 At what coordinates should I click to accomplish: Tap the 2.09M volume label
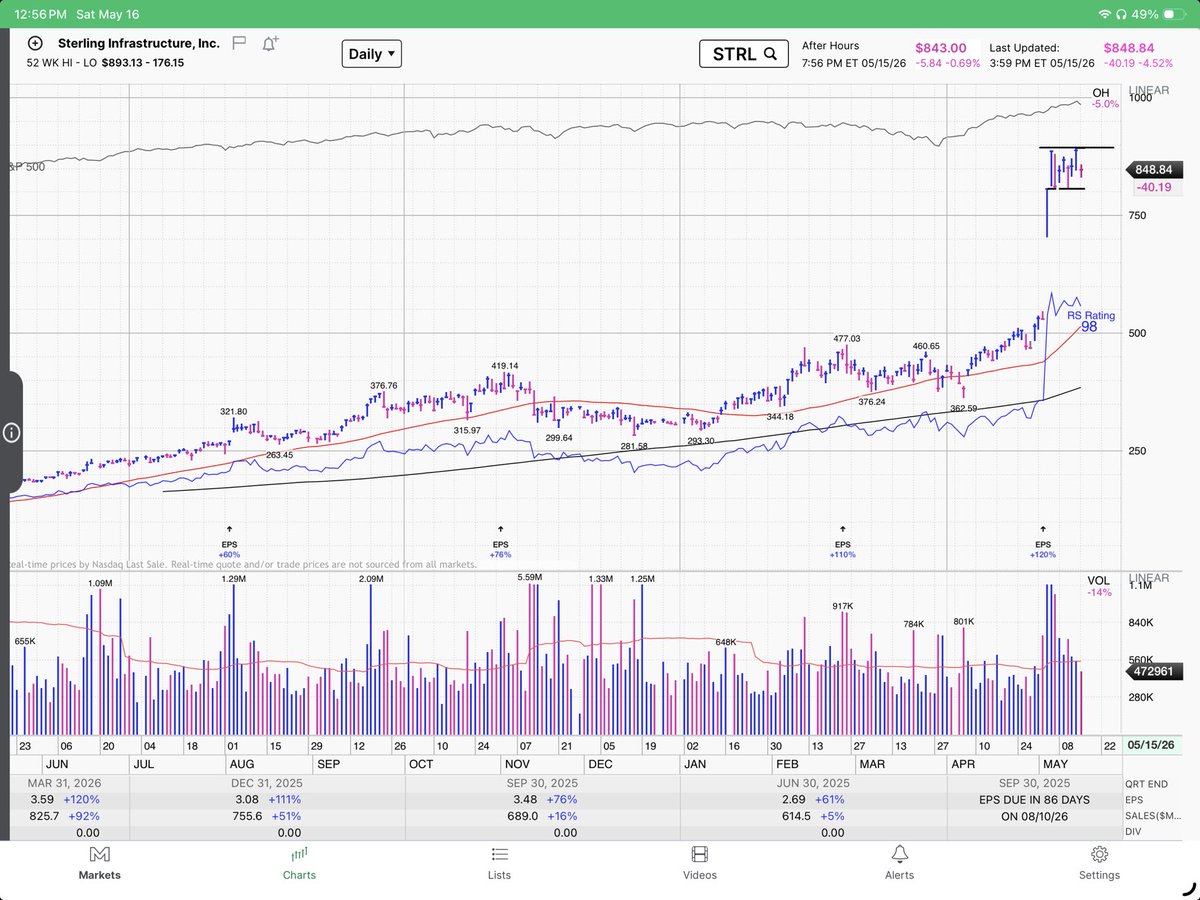point(371,578)
